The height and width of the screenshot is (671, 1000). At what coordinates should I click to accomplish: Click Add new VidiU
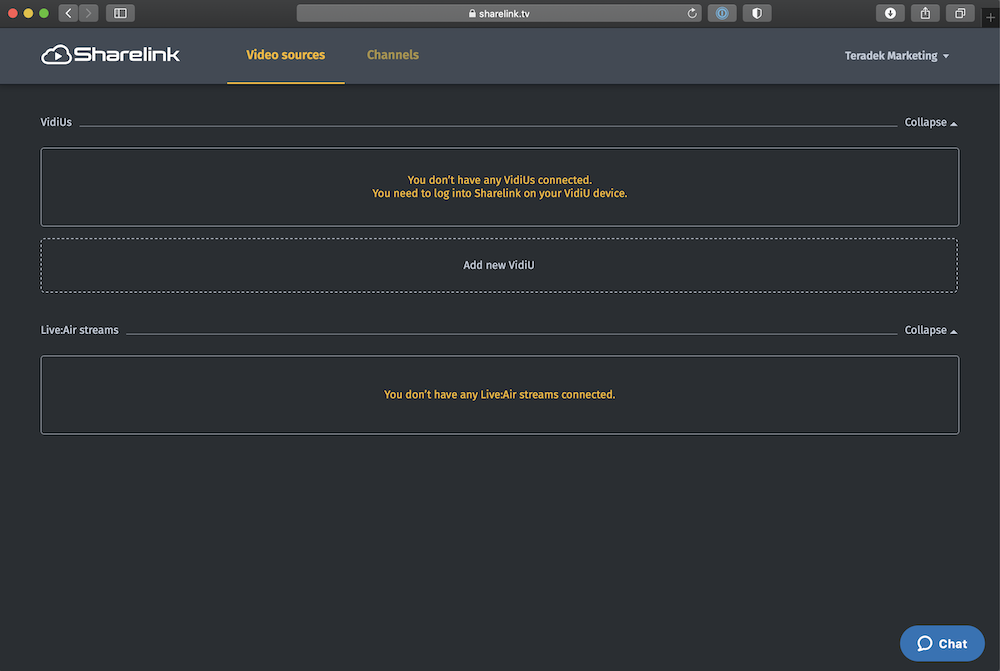click(x=499, y=265)
